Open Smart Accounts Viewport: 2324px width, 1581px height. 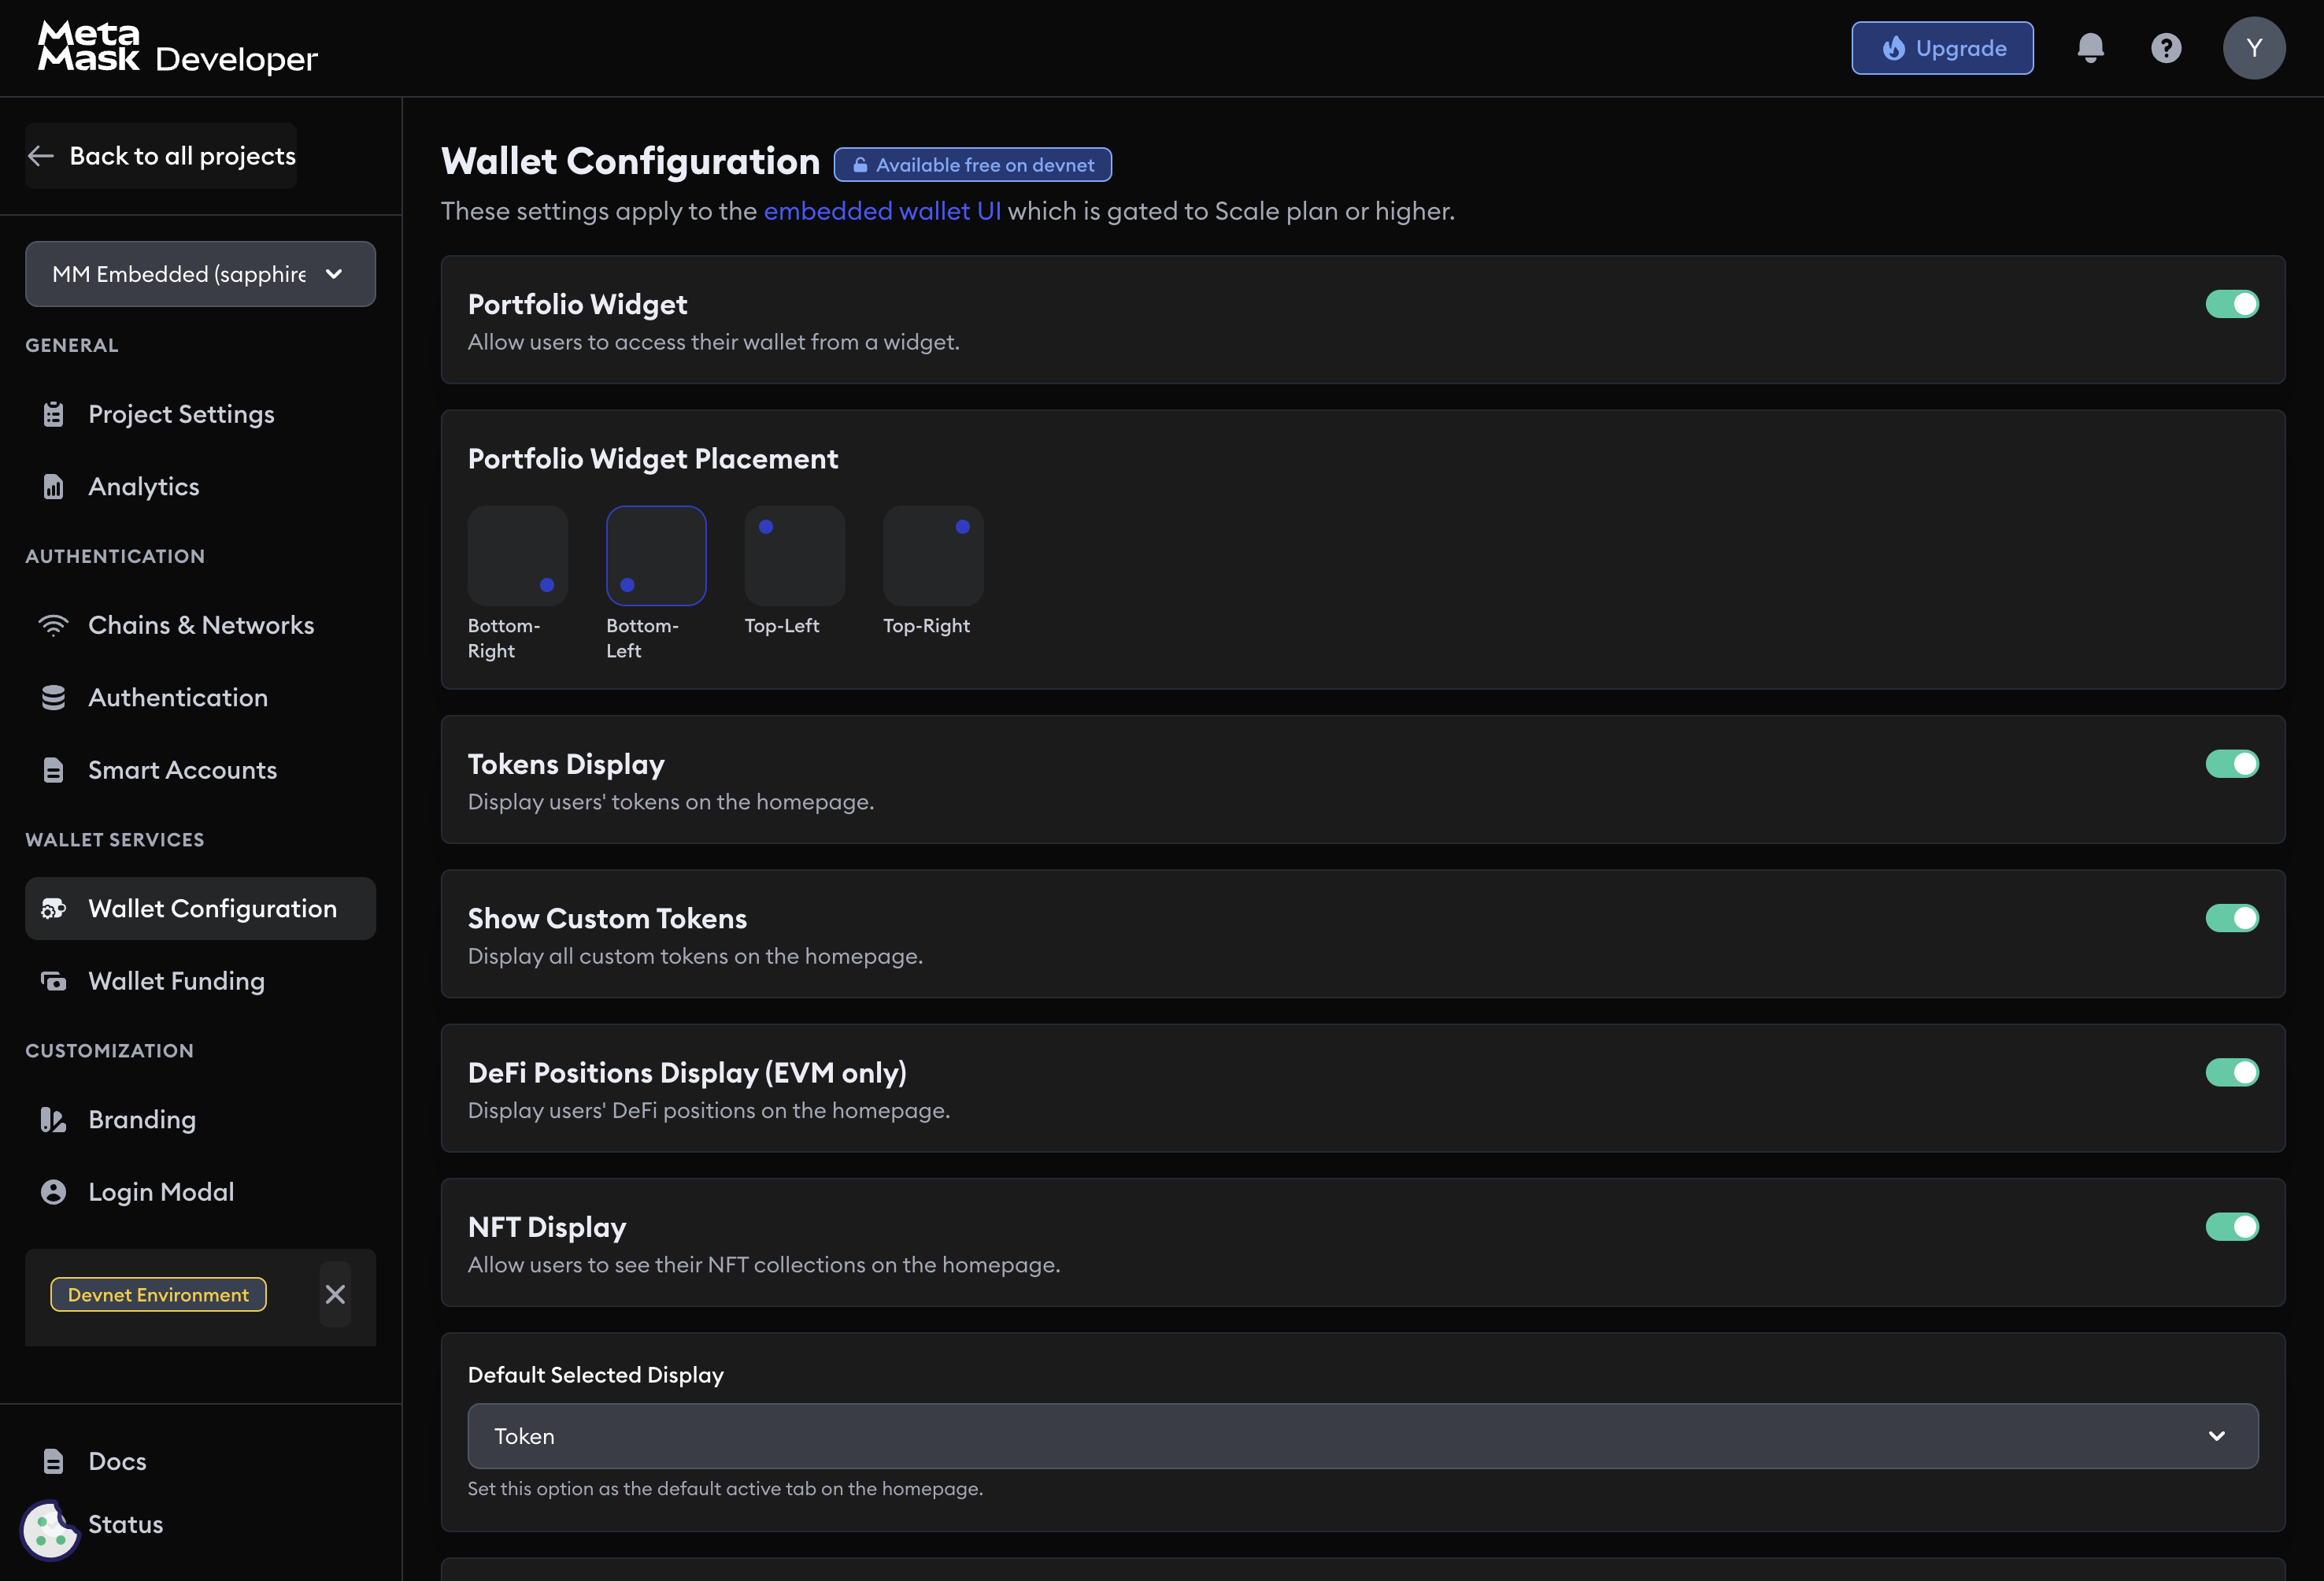200,770
